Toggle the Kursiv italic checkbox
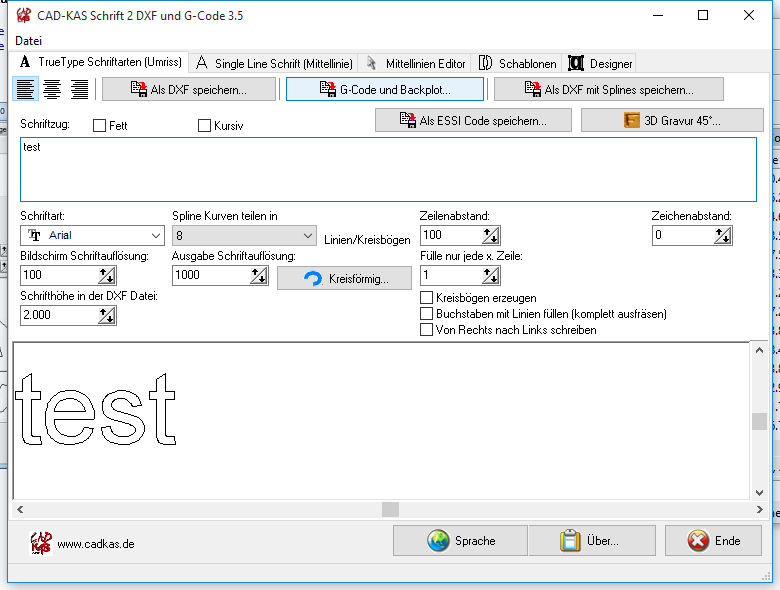 [x=205, y=126]
